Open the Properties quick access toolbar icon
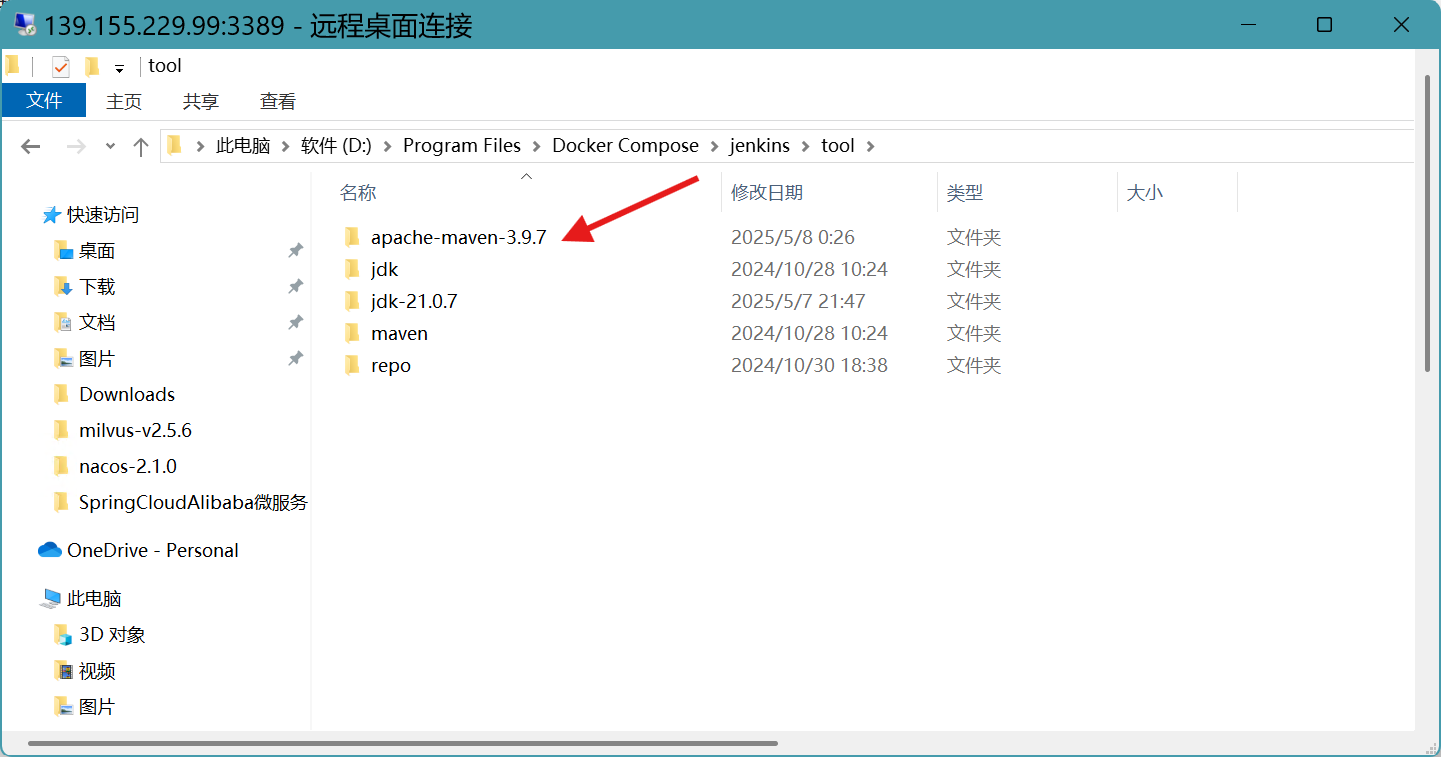This screenshot has width=1441, height=757. 61,67
